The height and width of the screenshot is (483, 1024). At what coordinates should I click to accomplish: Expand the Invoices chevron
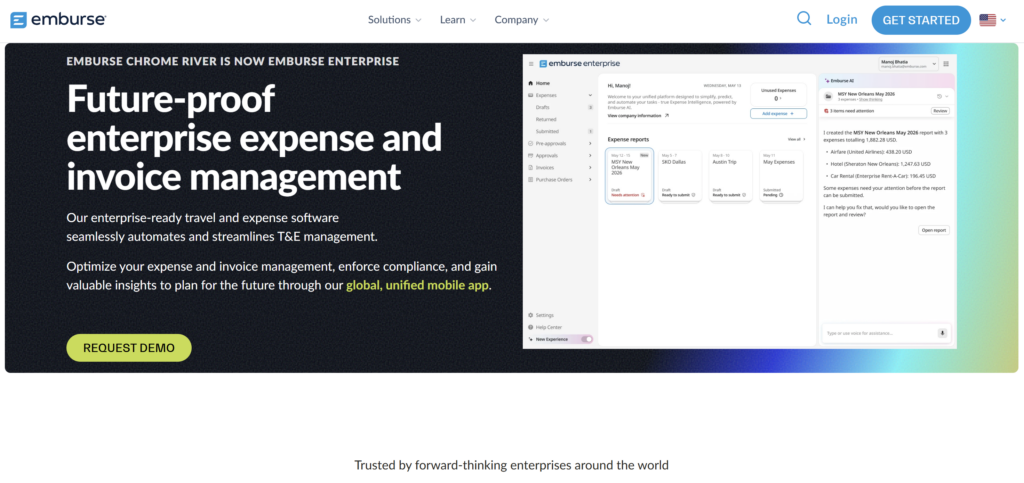(x=590, y=168)
